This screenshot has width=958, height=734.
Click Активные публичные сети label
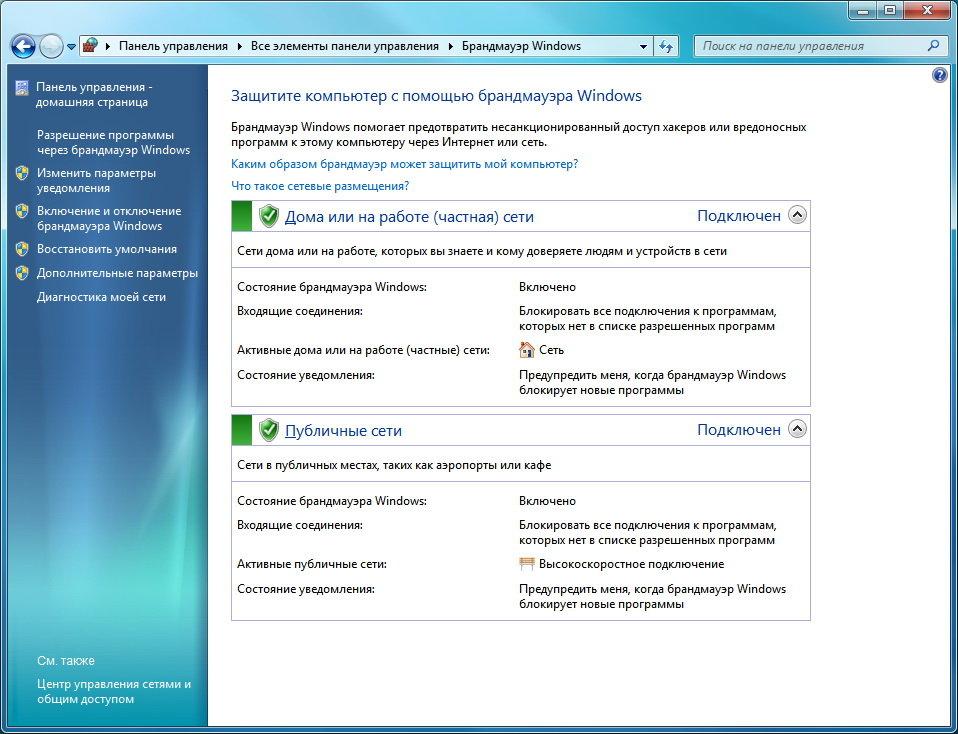pyautogui.click(x=312, y=564)
